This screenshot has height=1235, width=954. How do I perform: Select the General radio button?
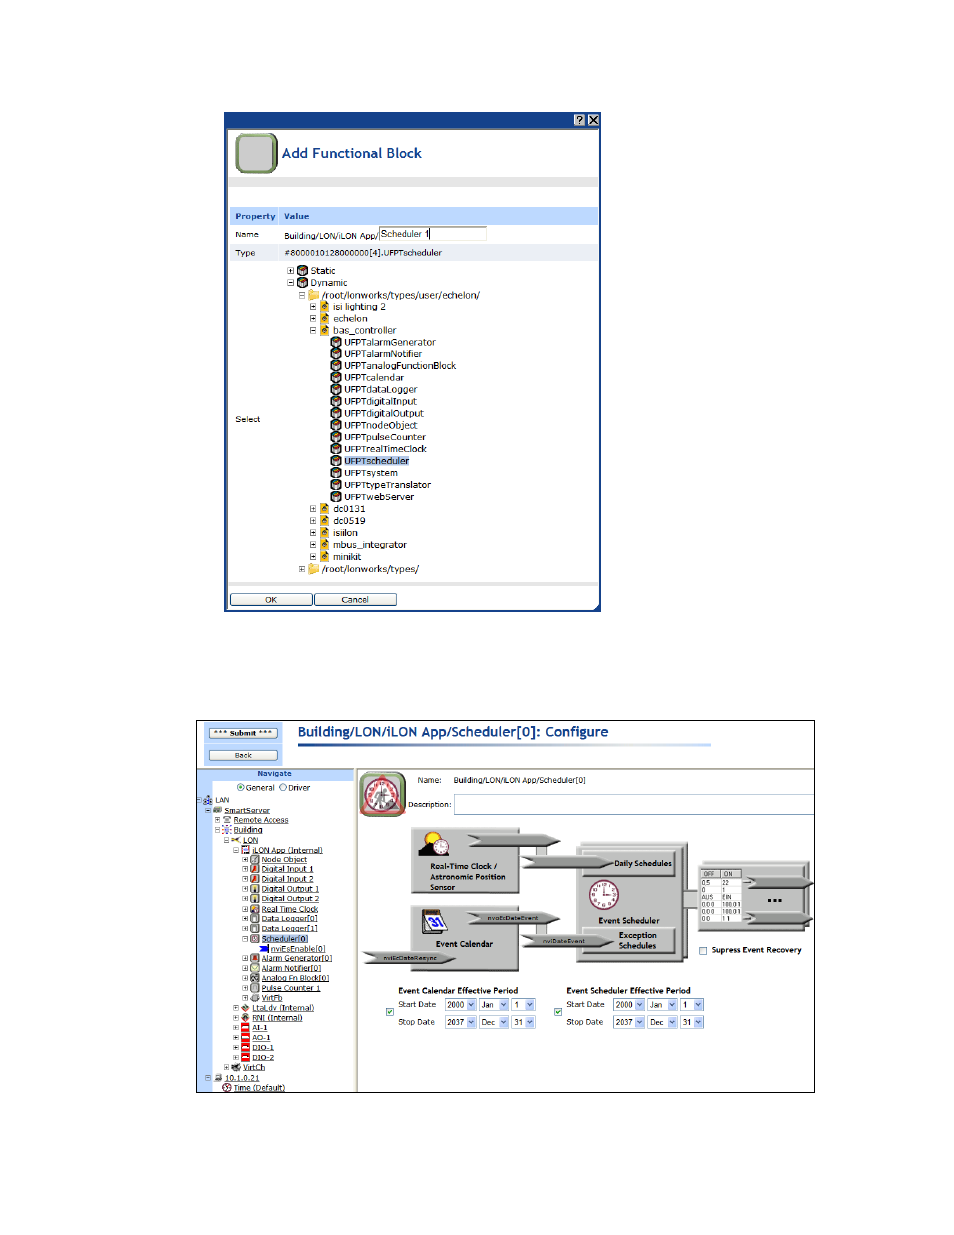[240, 788]
